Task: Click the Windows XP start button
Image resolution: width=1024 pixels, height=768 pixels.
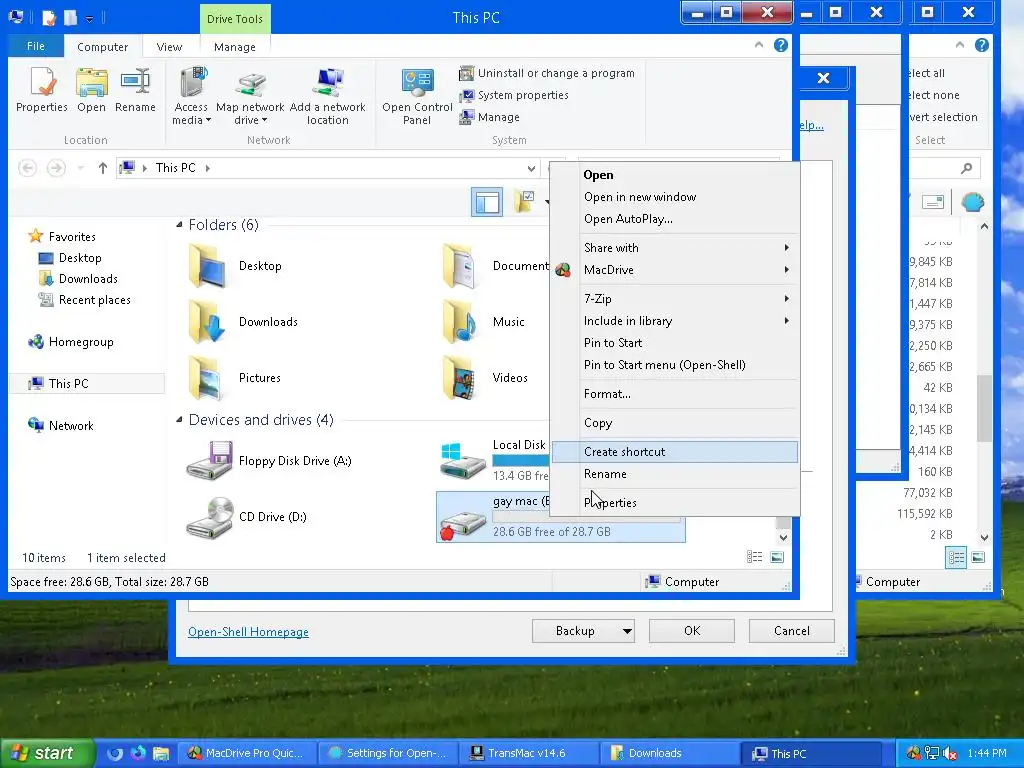Action: click(47, 754)
